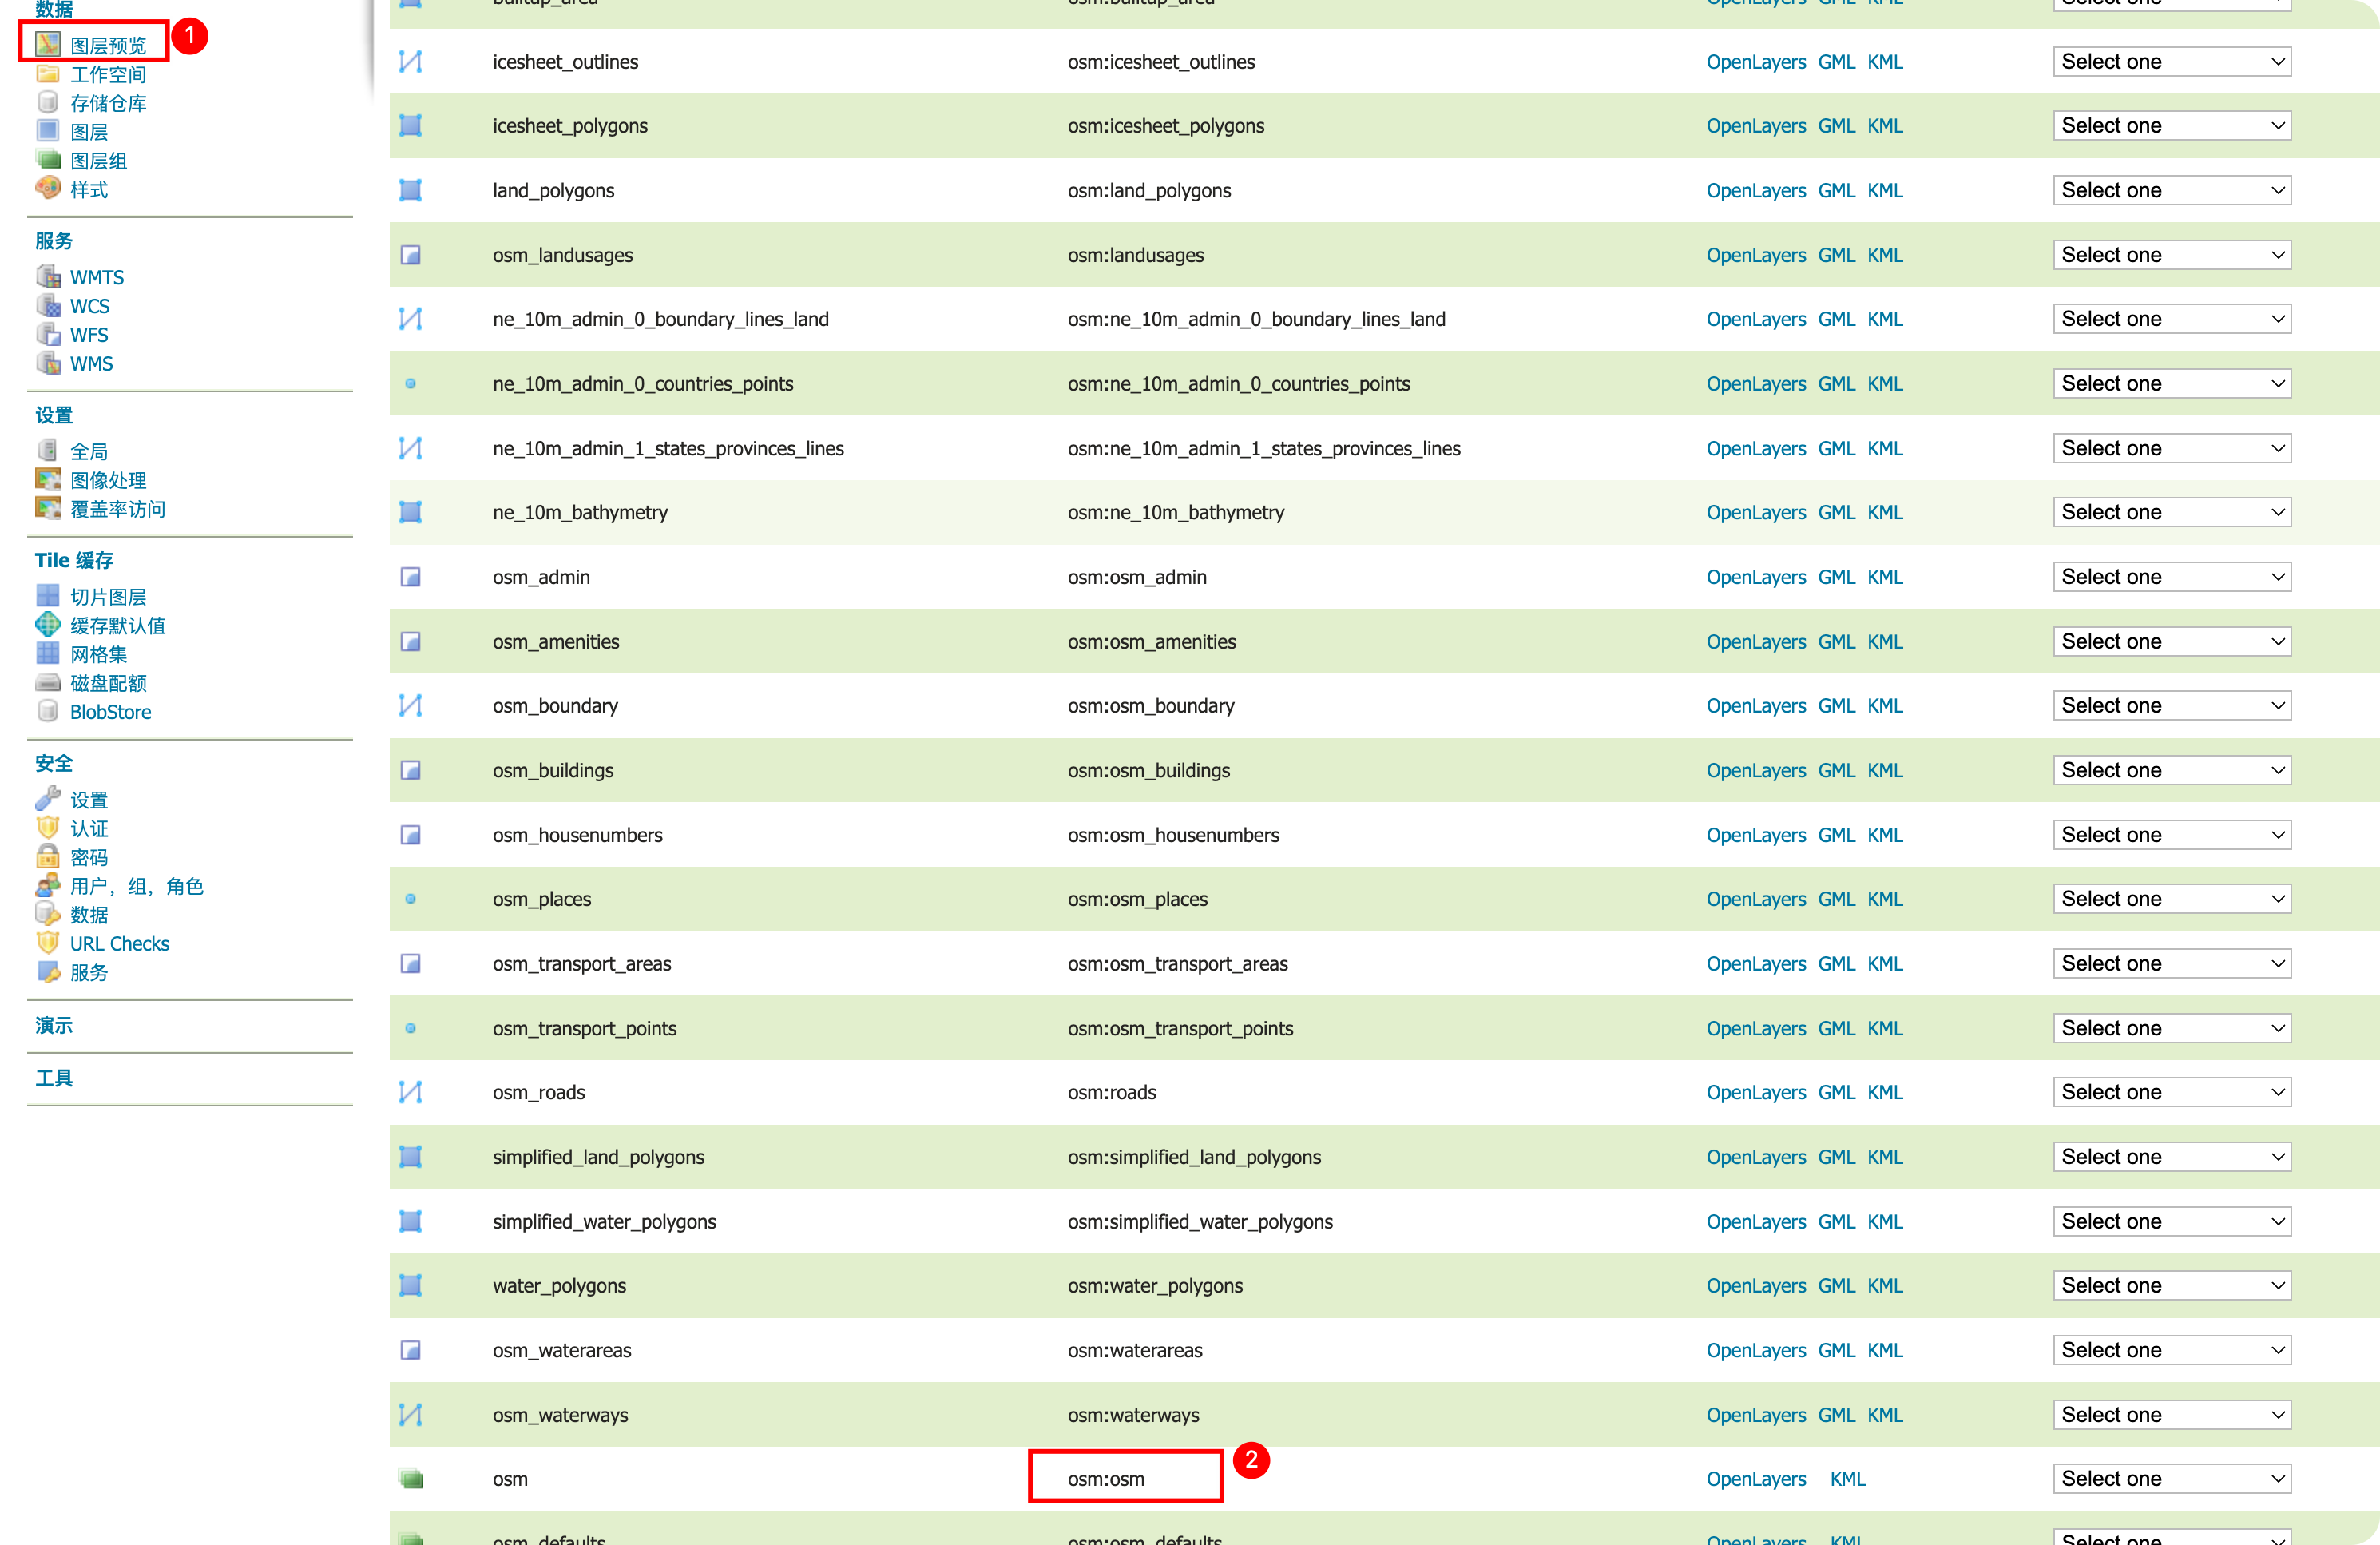Click the green layer group icon for osm

point(410,1479)
